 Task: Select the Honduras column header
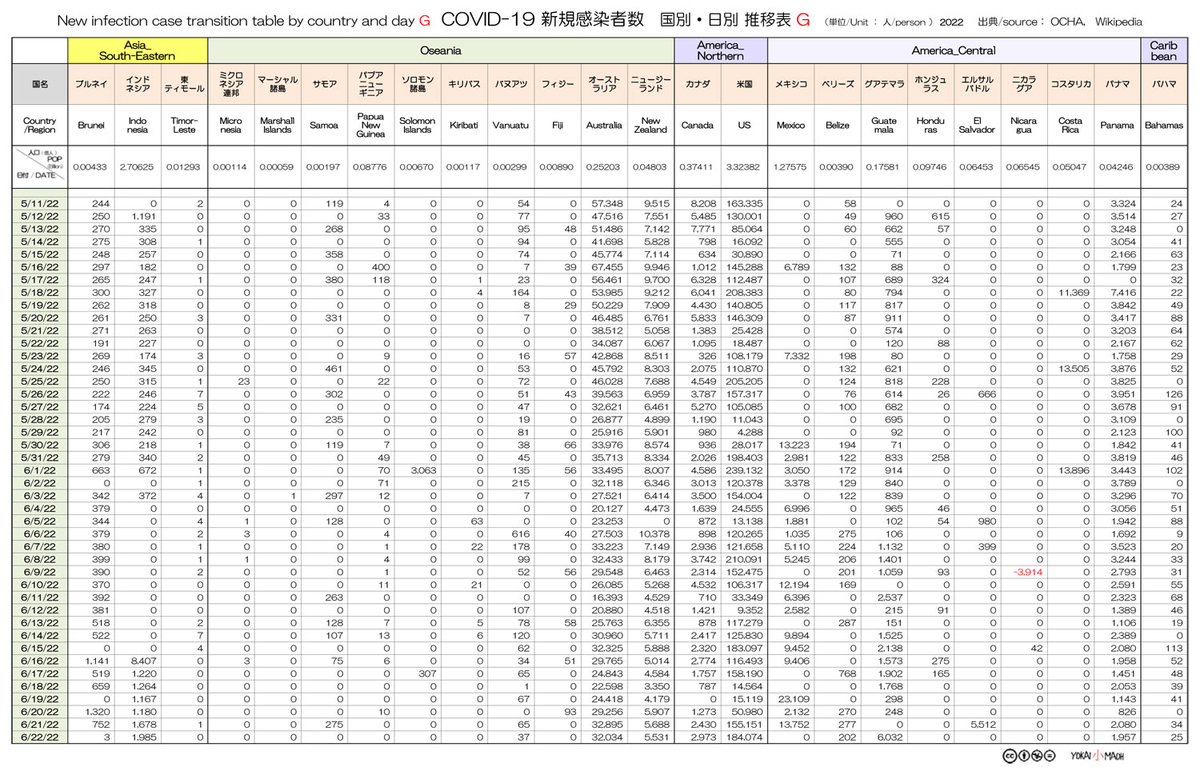pyautogui.click(x=930, y=126)
